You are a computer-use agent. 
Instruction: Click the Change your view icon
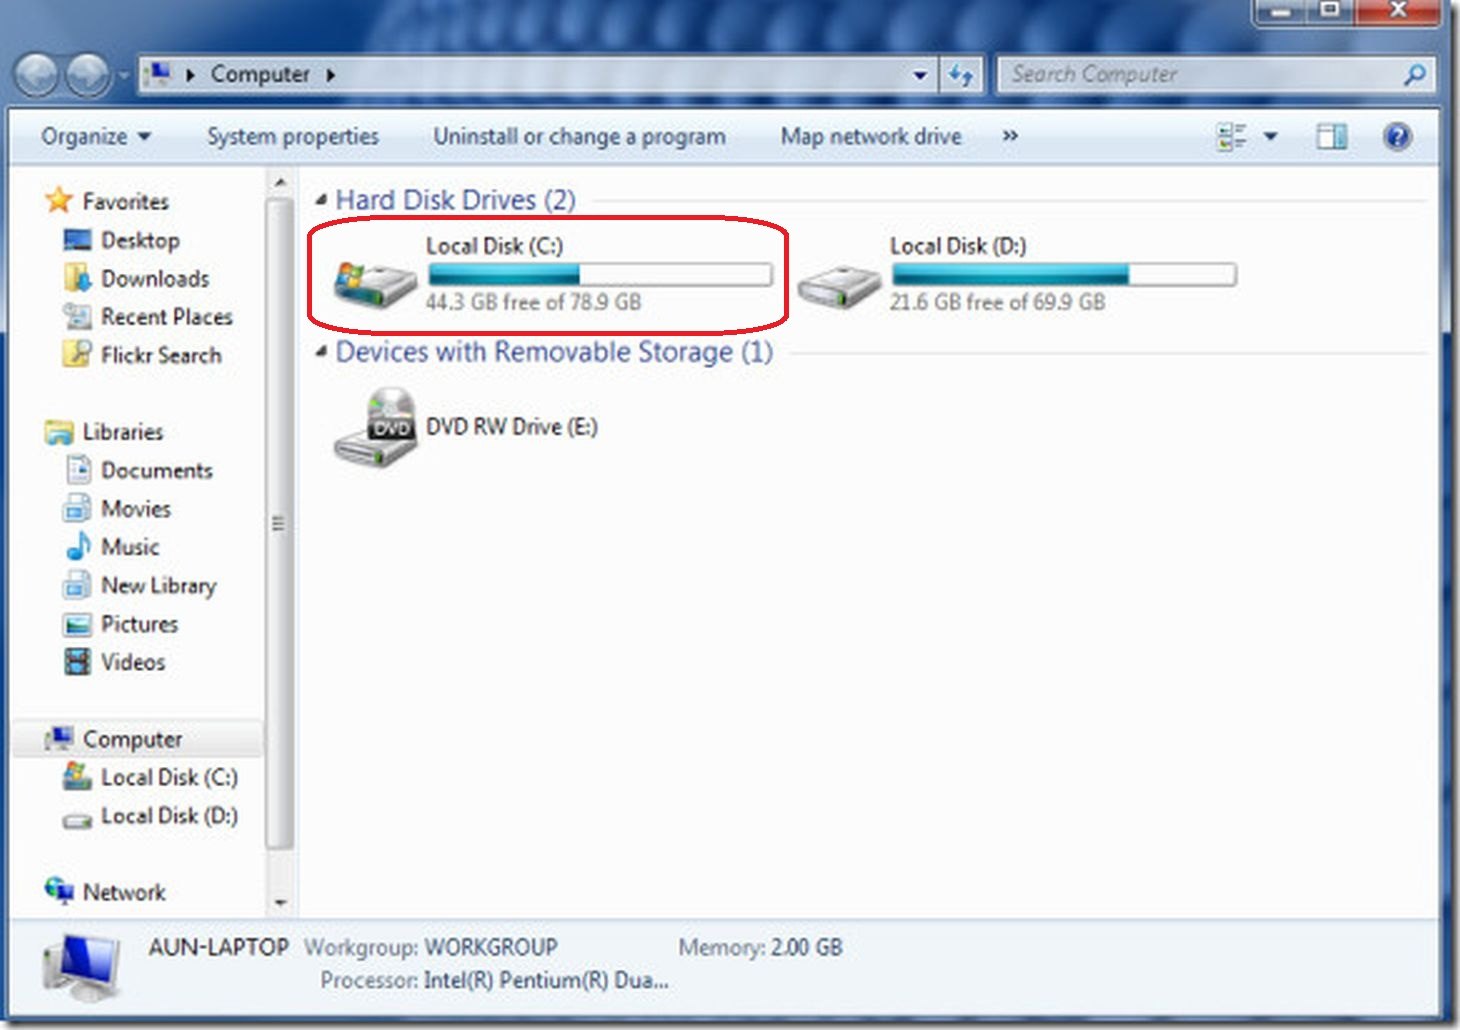[x=1232, y=136]
